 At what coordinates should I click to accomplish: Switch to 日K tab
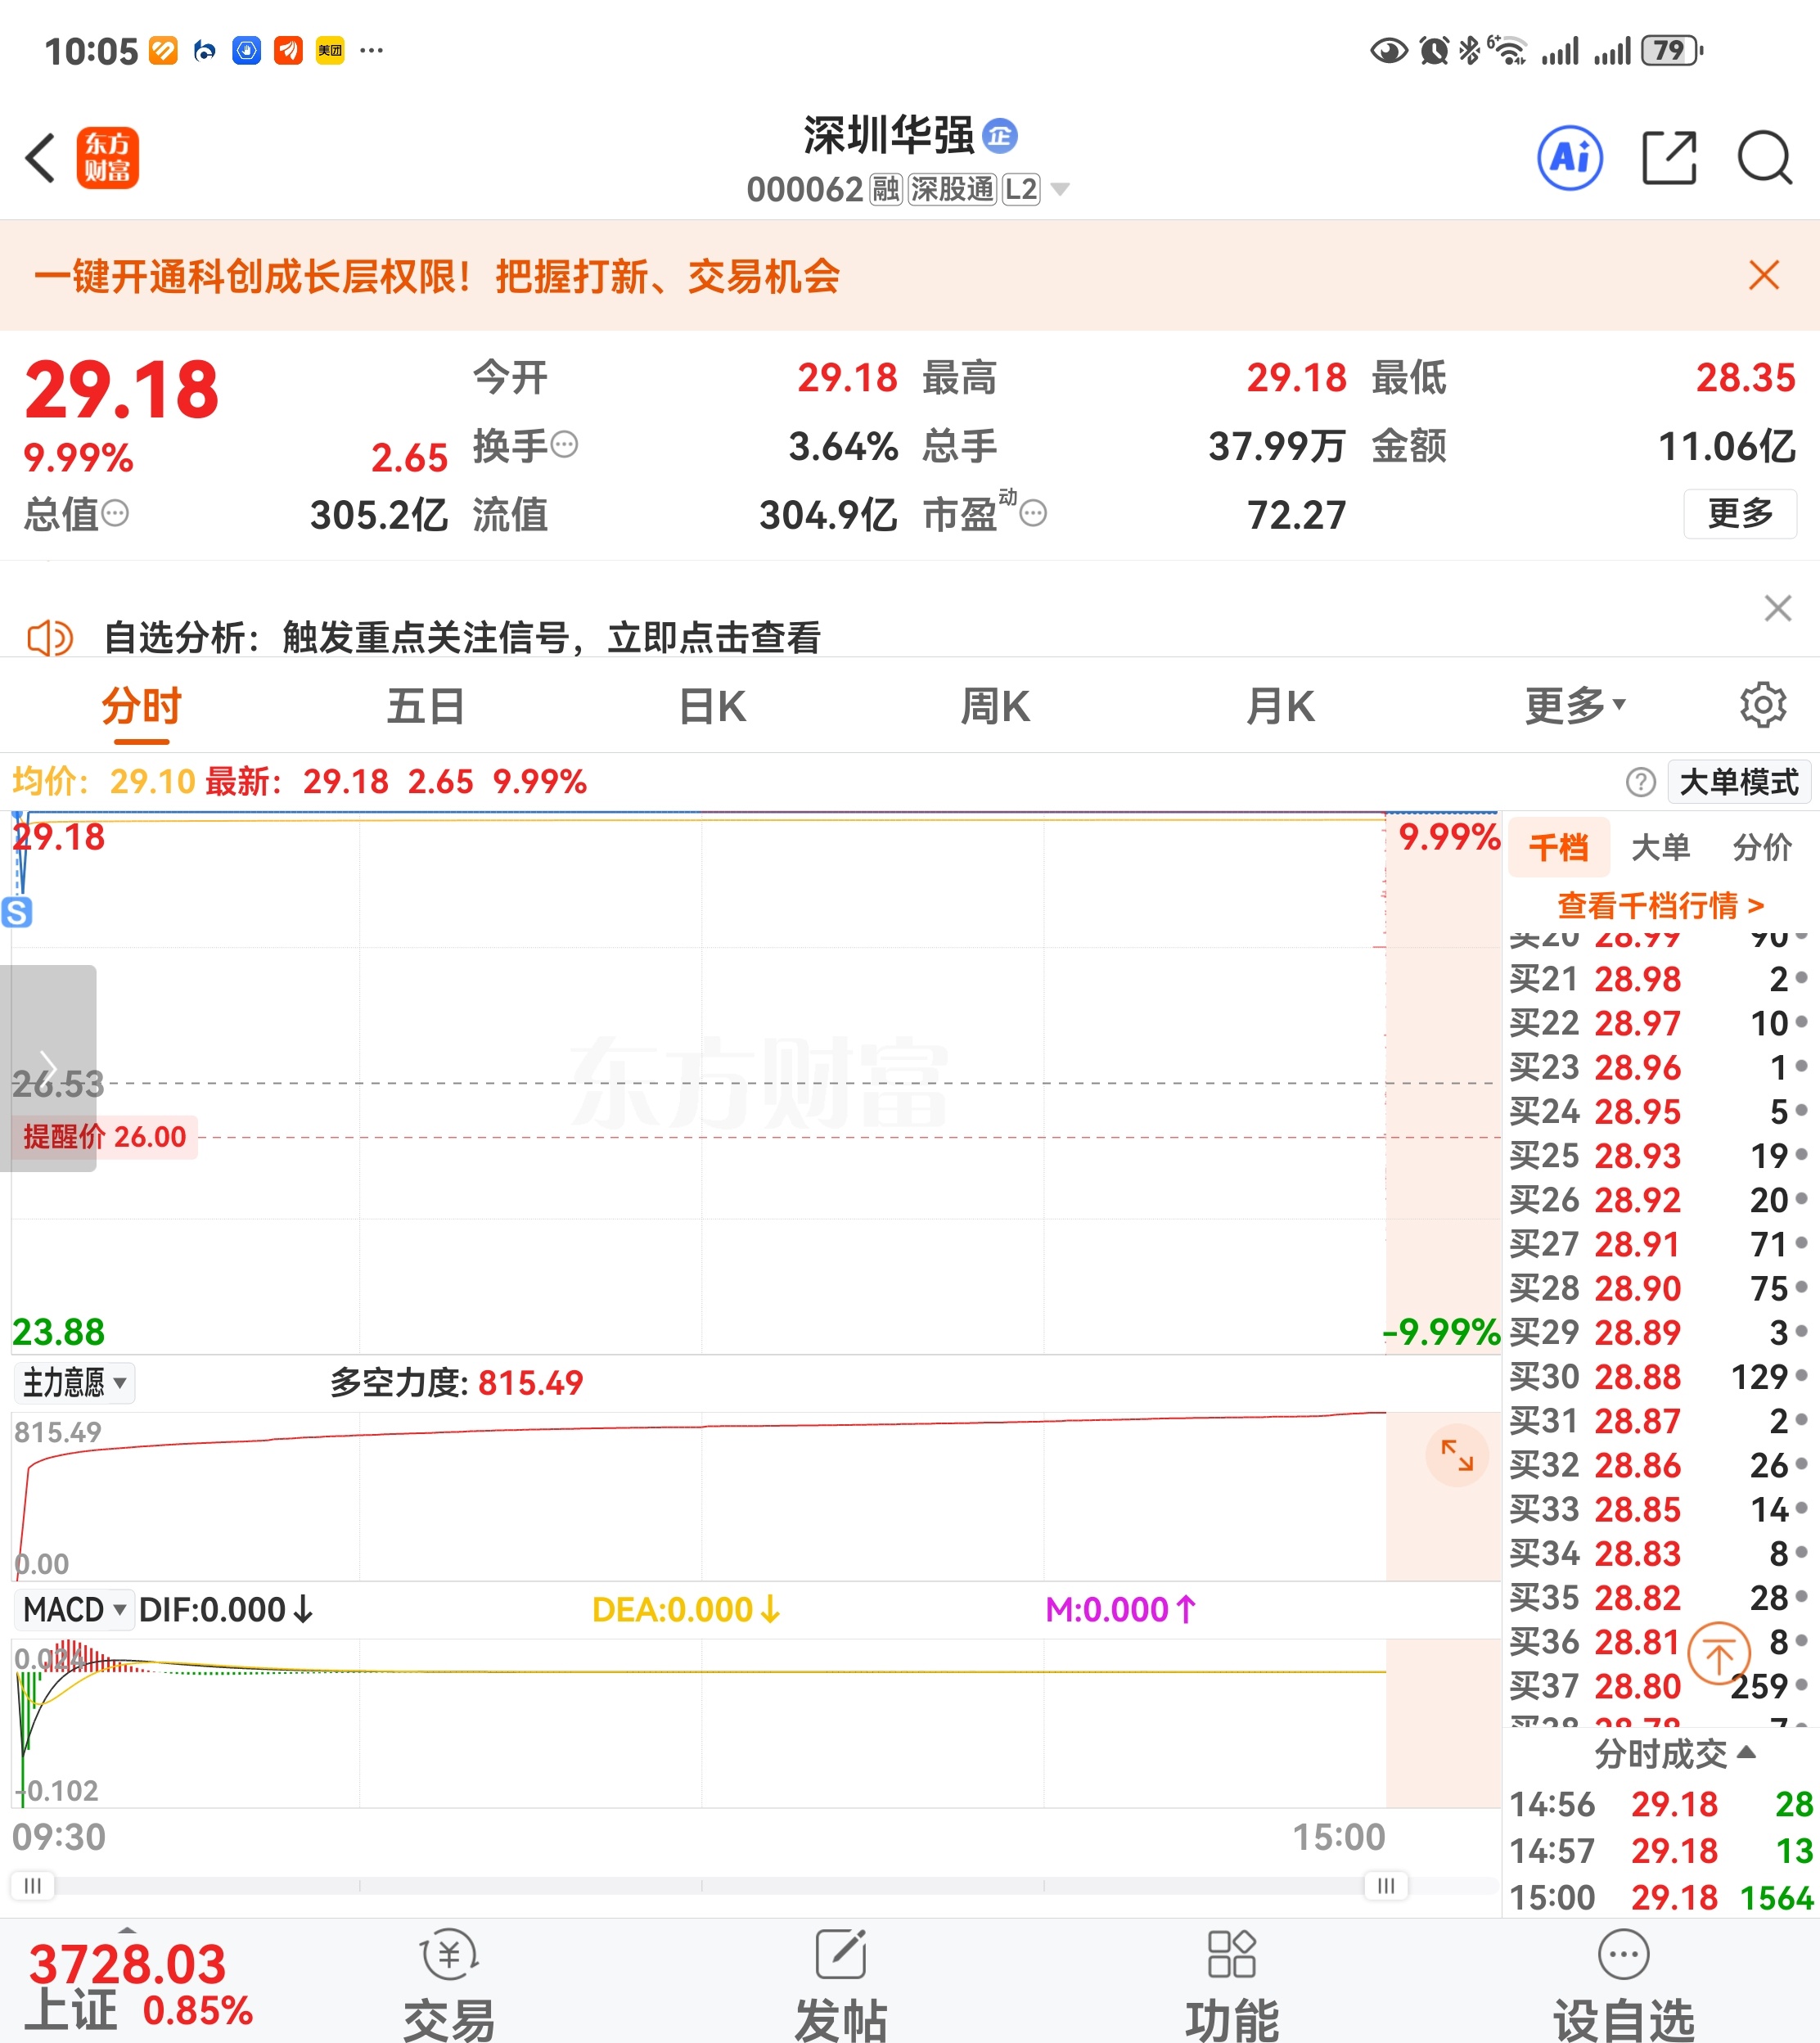[x=712, y=706]
